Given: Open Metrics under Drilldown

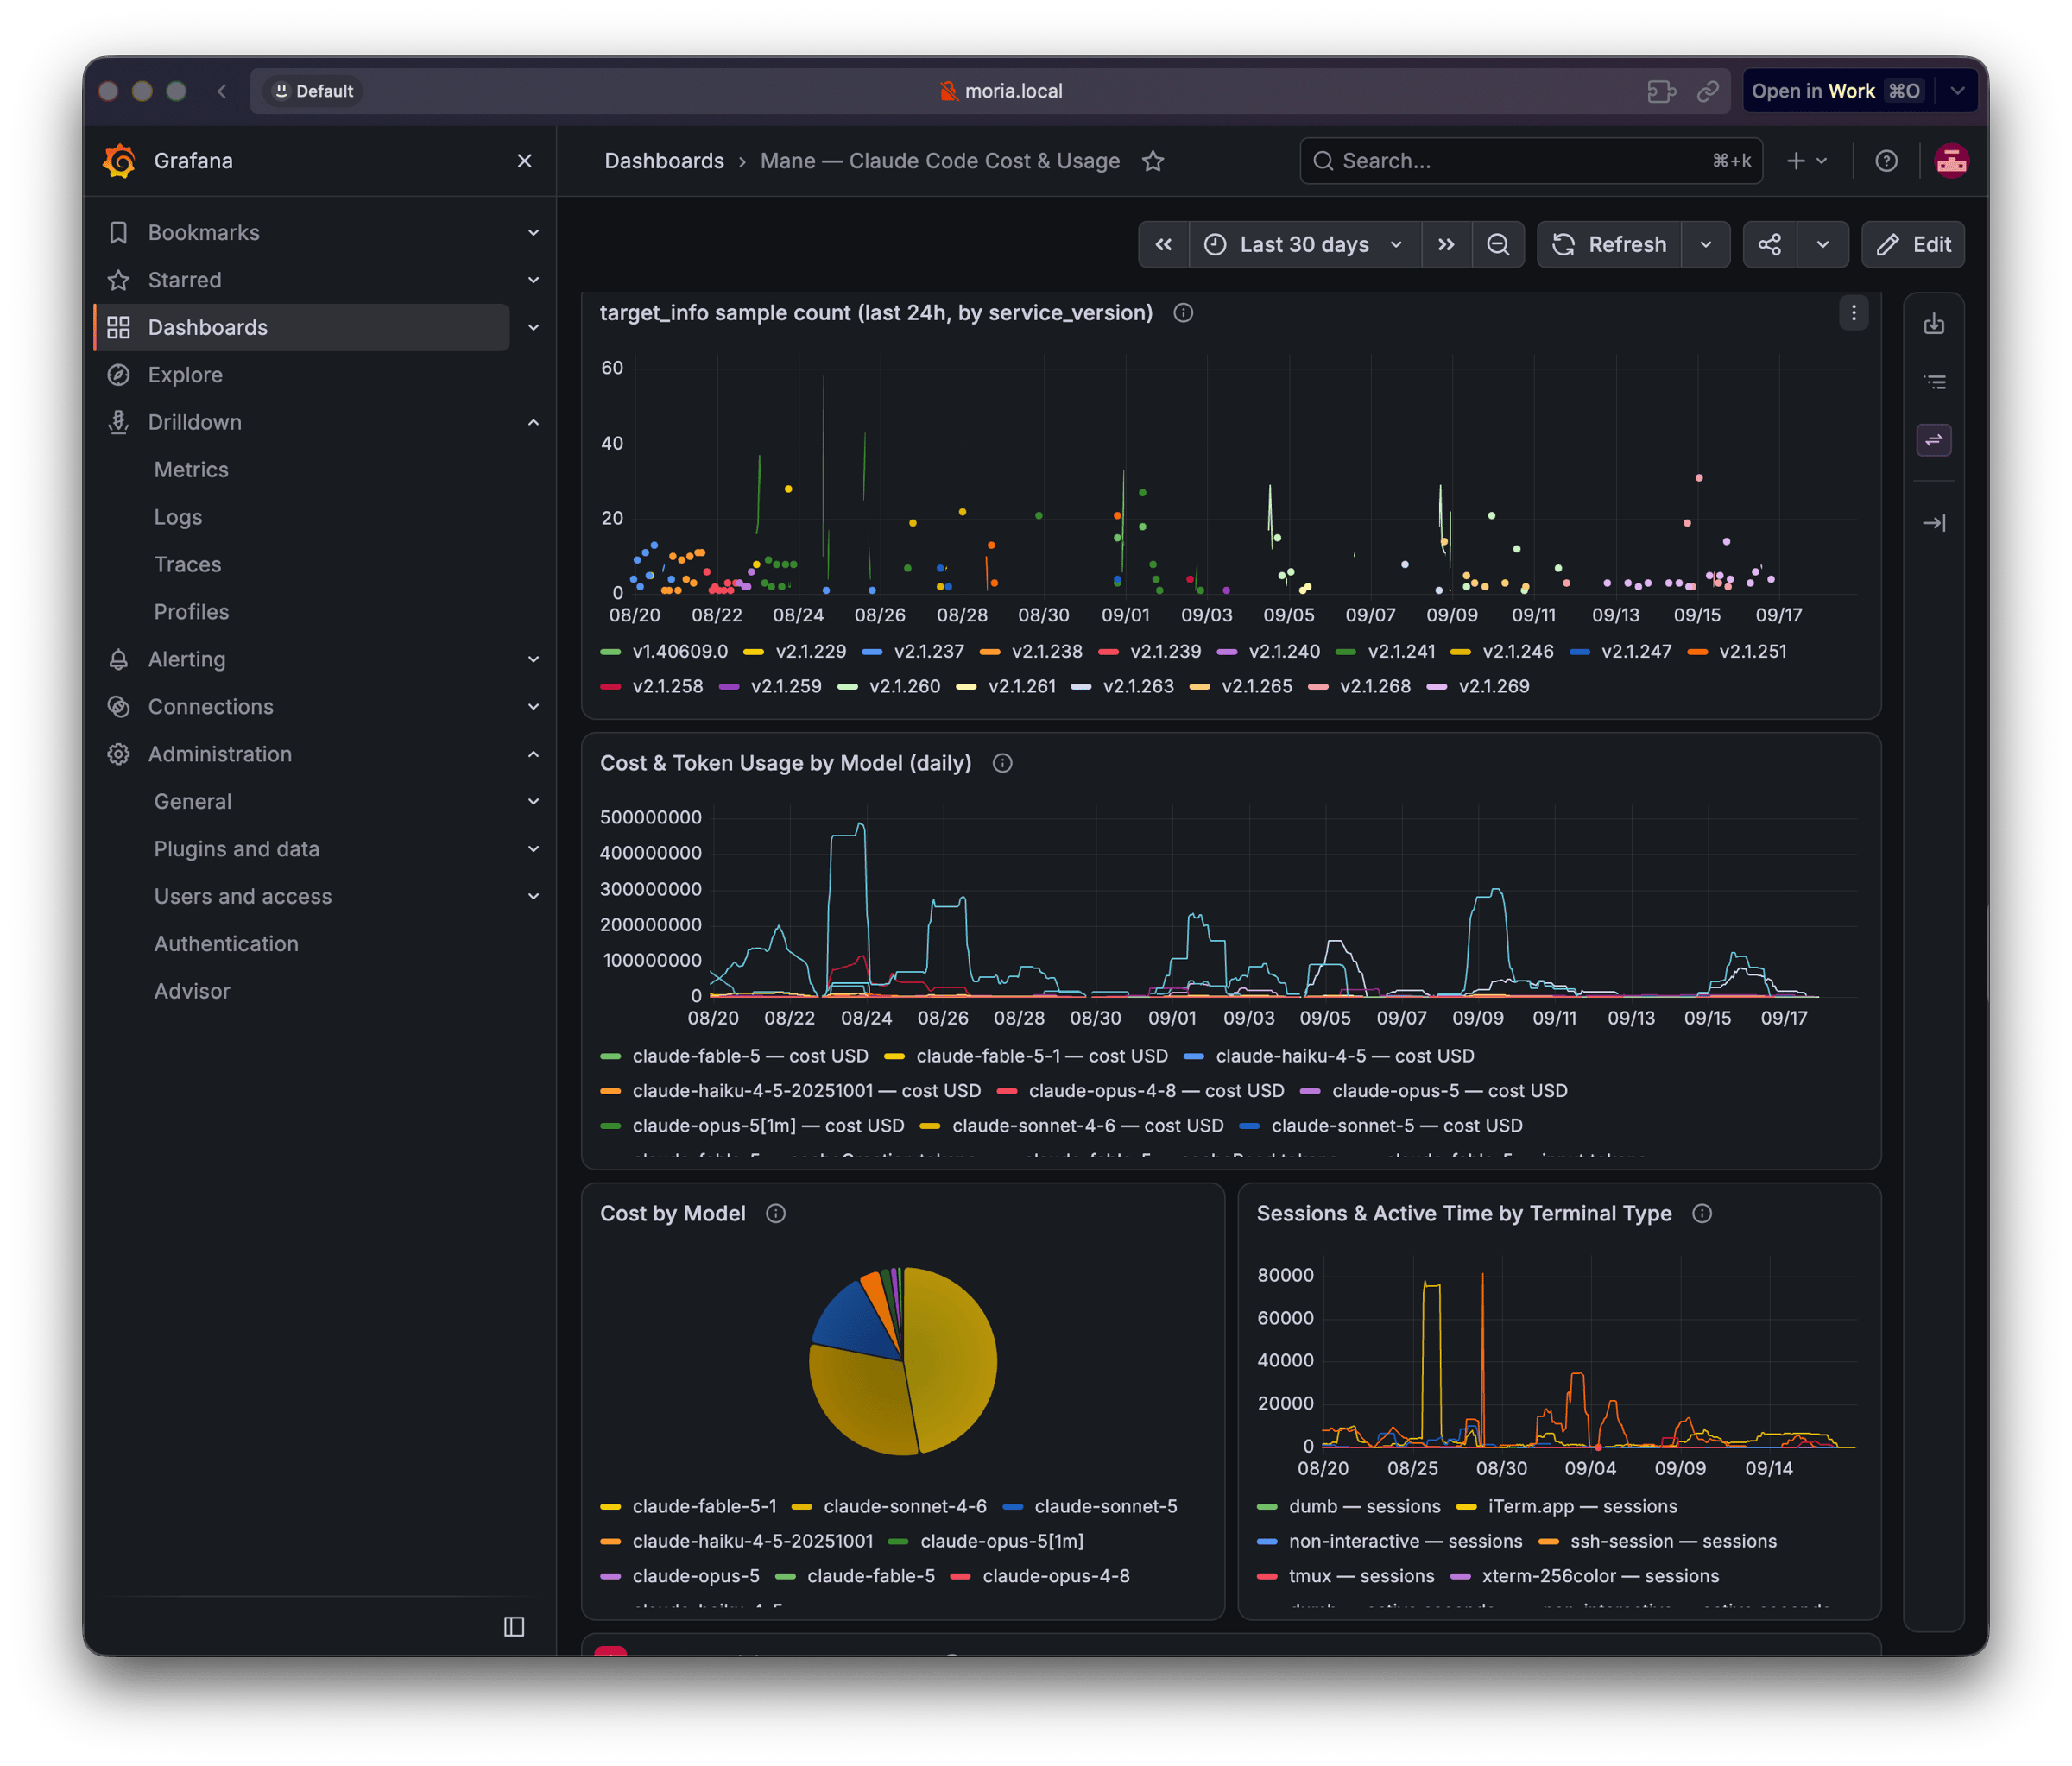Looking at the screenshot, I should click(x=191, y=470).
